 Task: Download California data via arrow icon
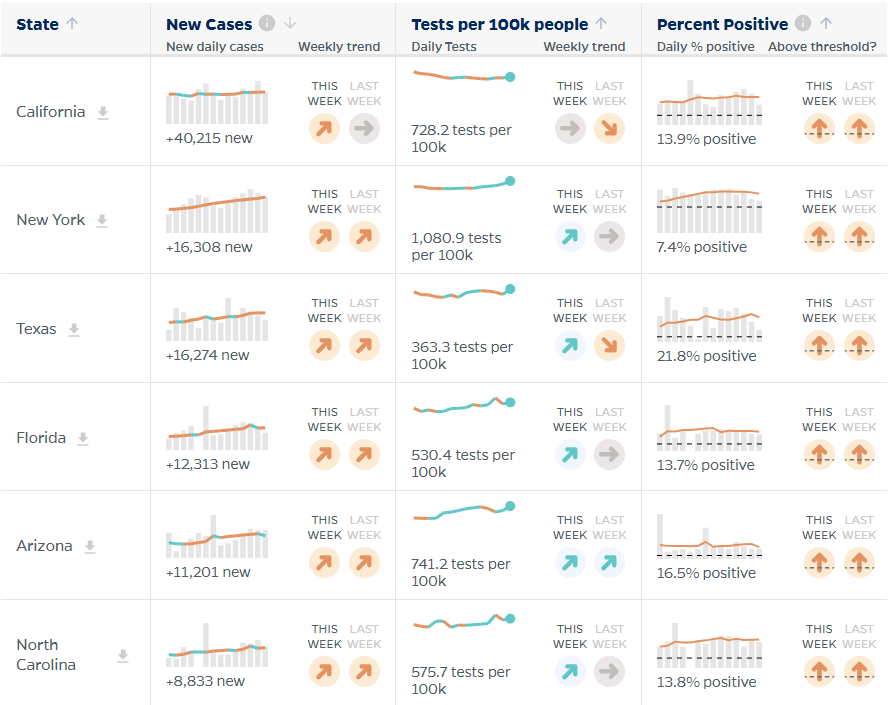(103, 112)
